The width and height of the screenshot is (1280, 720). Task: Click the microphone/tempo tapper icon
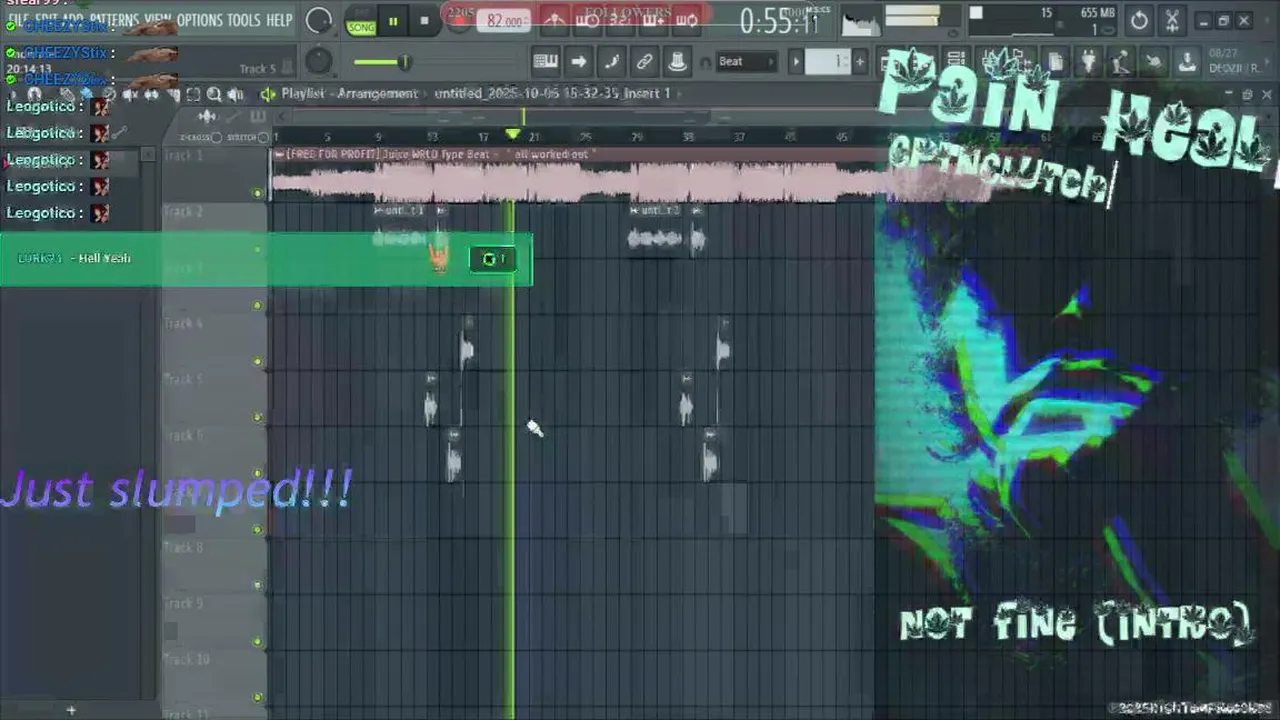pos(1121,62)
